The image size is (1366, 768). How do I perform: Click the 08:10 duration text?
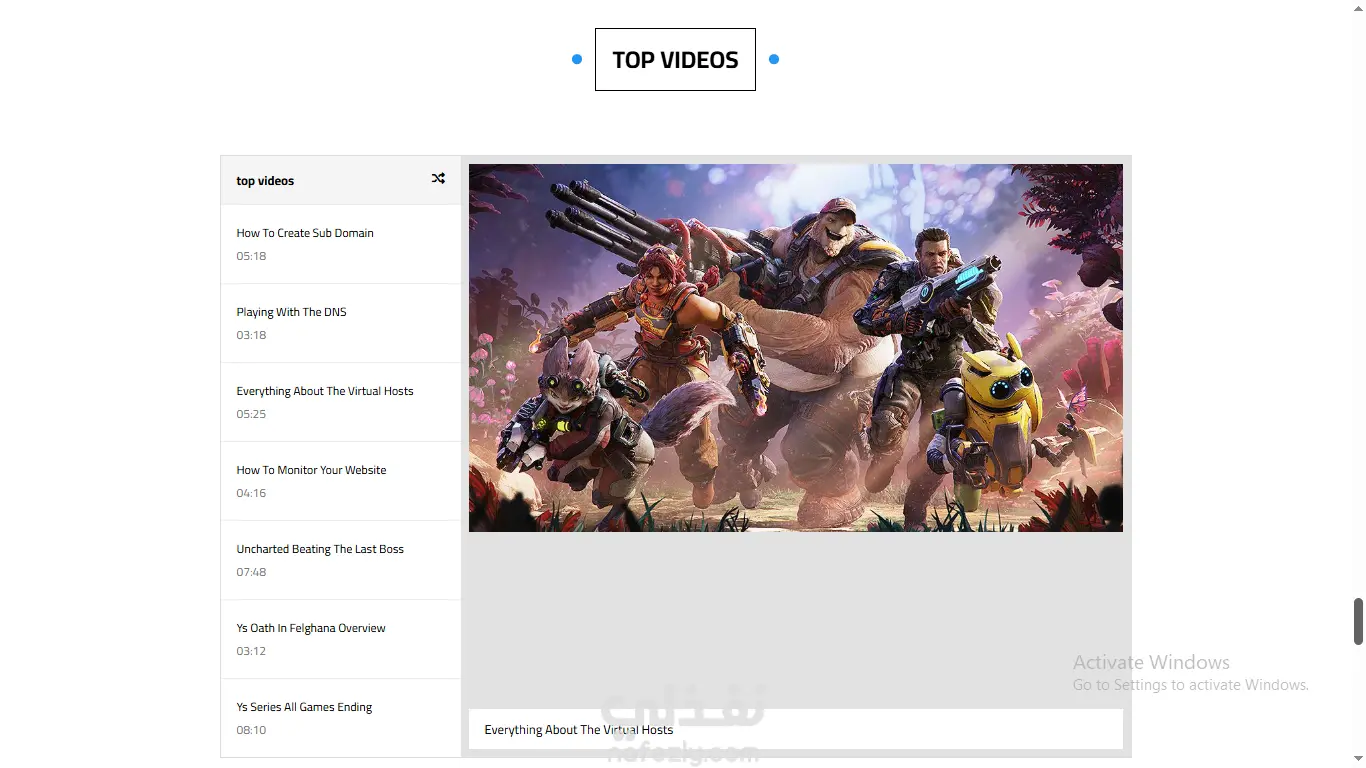pyautogui.click(x=251, y=730)
